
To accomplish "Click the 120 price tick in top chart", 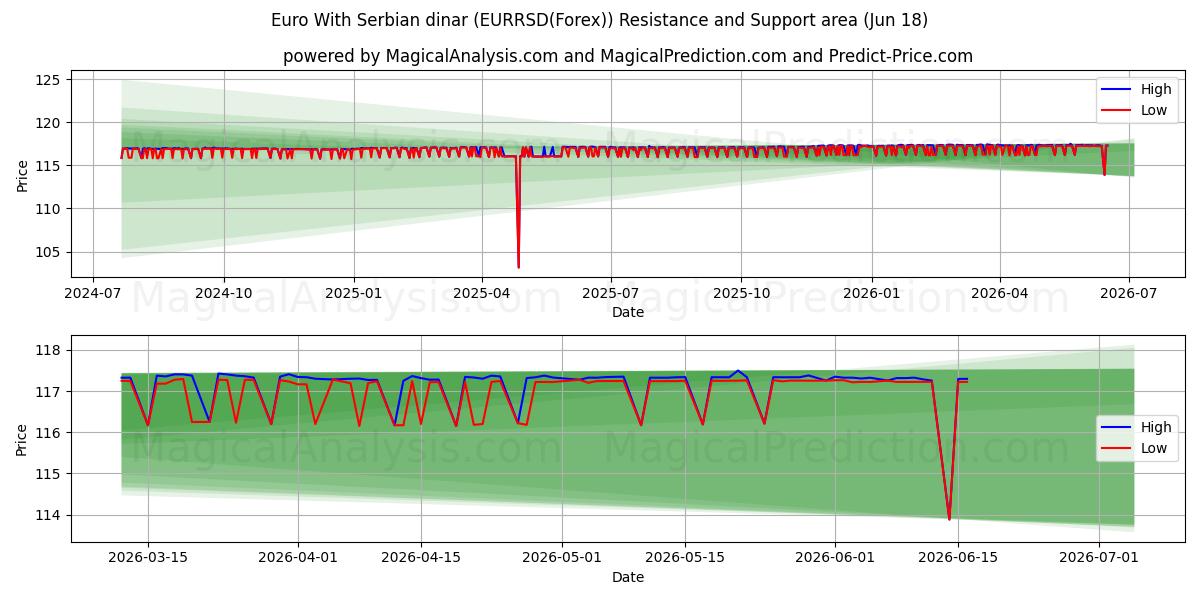I will pyautogui.click(x=50, y=123).
